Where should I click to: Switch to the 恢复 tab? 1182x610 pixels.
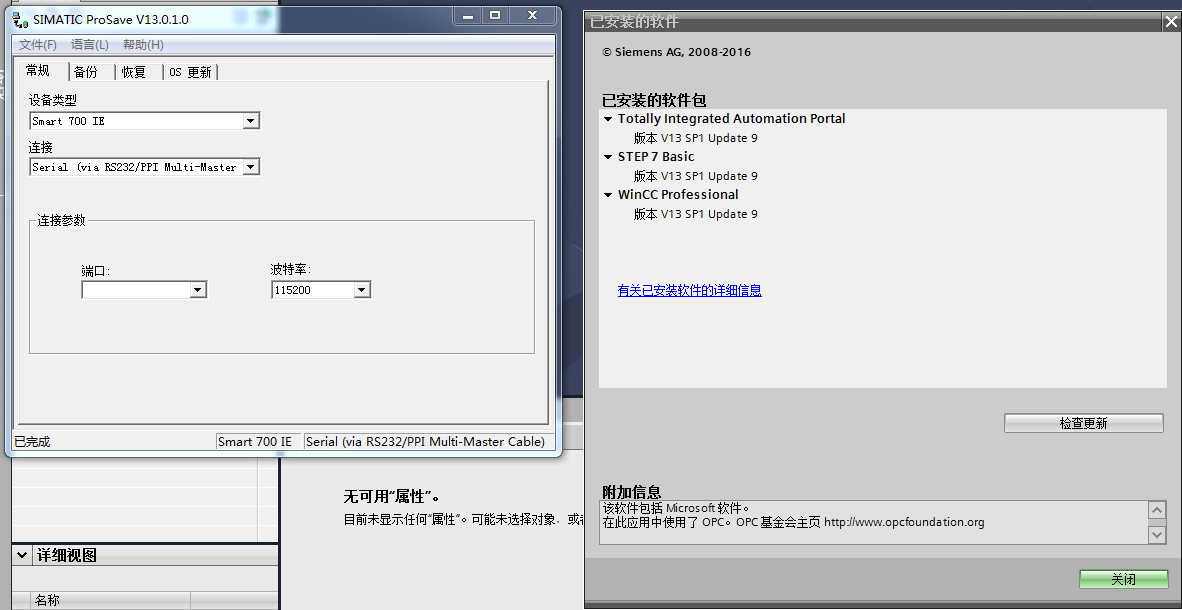pyautogui.click(x=134, y=72)
